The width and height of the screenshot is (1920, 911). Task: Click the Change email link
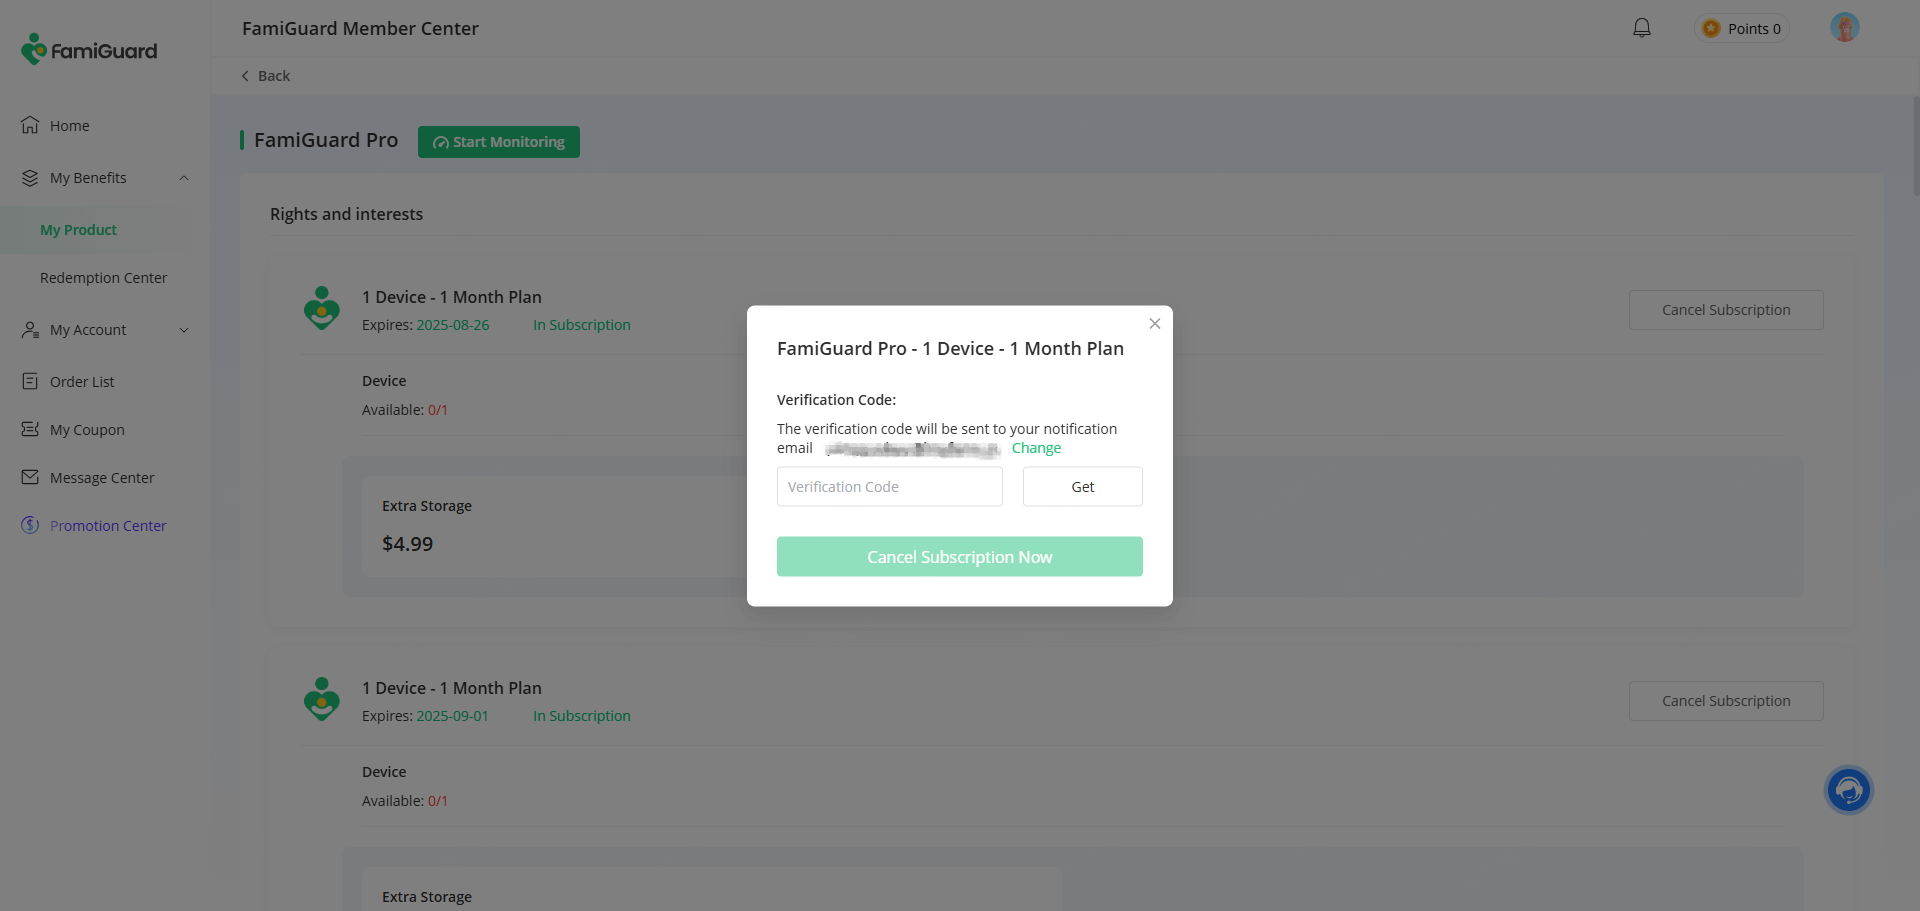tap(1036, 448)
